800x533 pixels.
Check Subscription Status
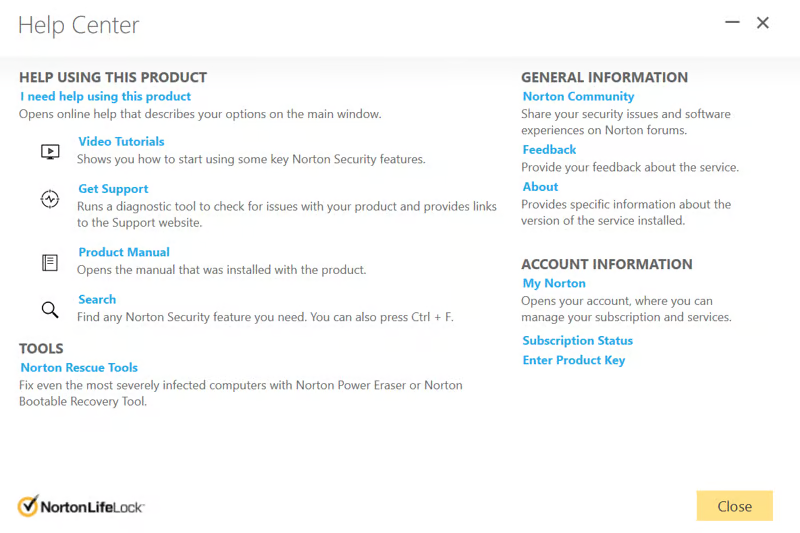point(577,340)
